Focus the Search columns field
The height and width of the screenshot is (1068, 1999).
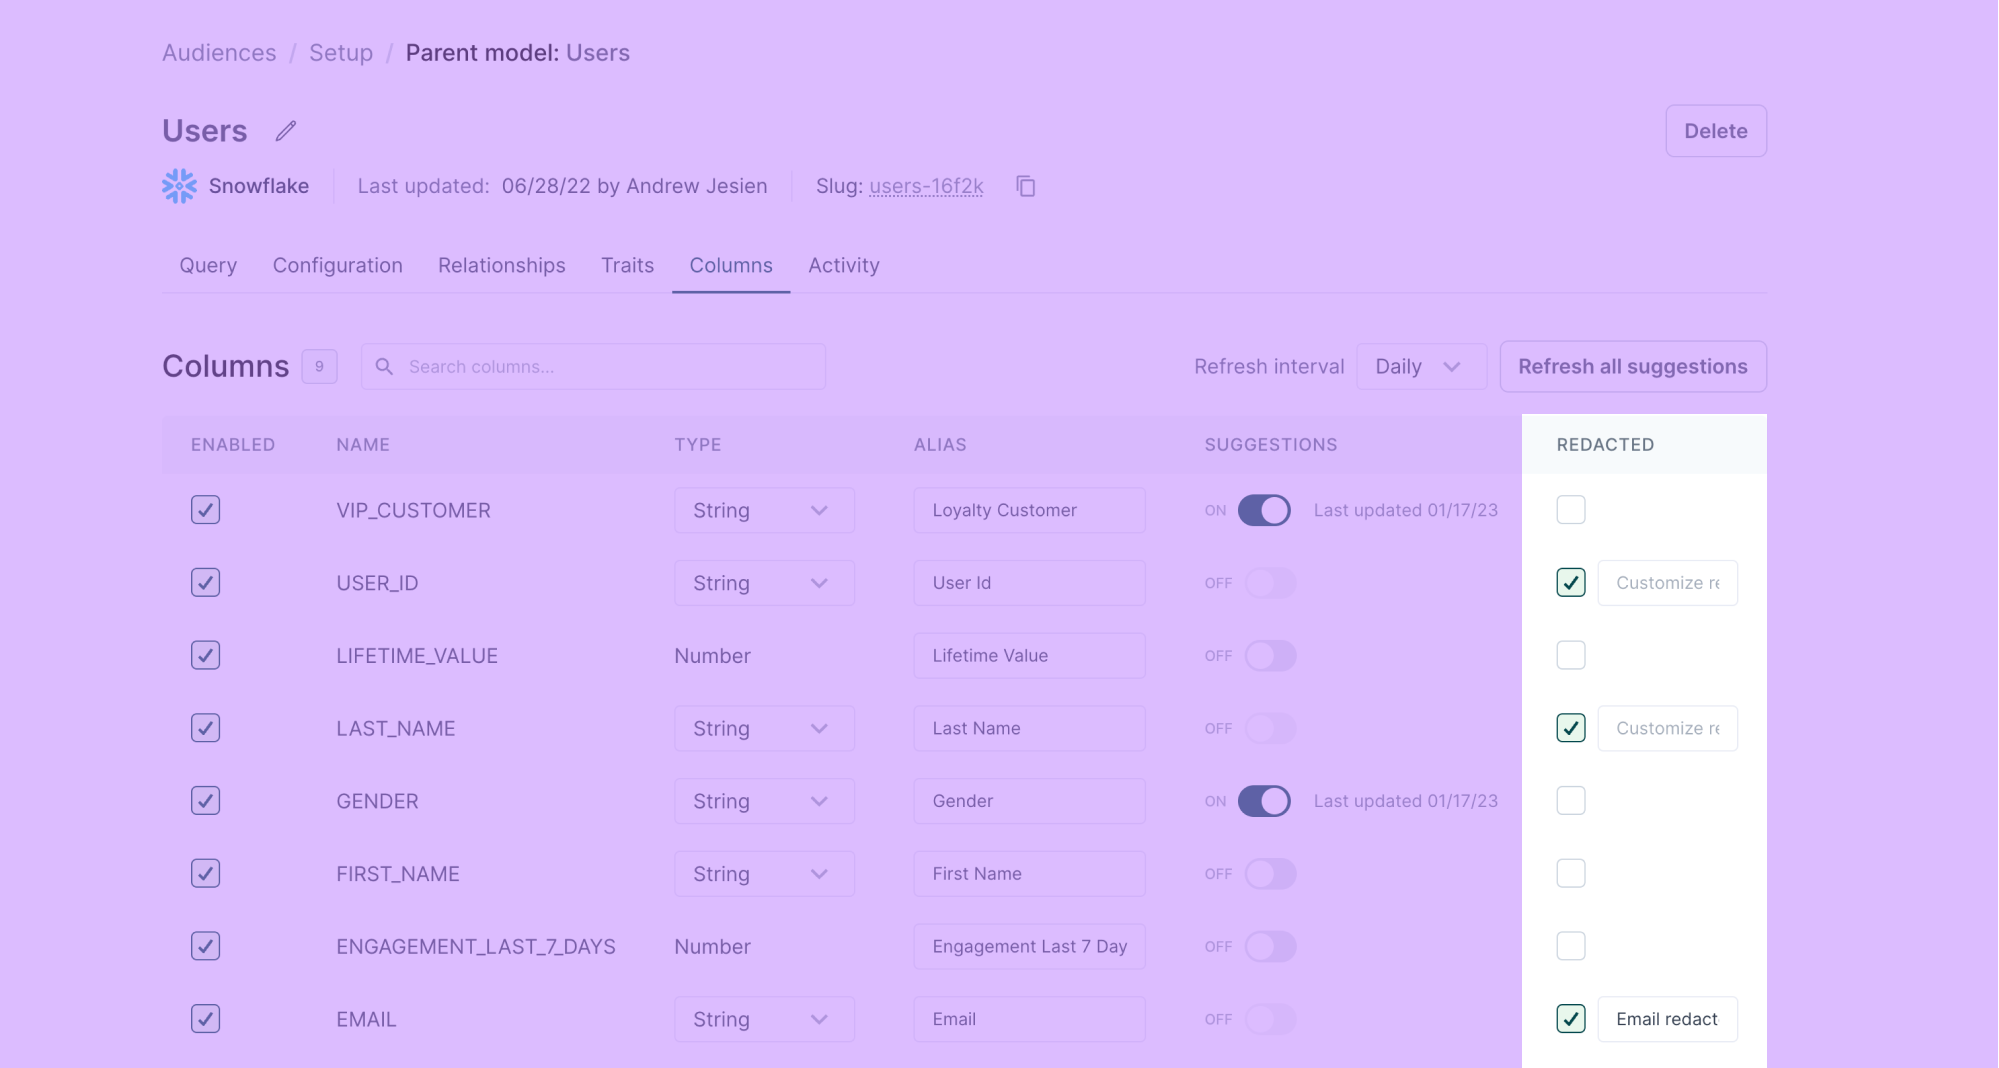[593, 367]
